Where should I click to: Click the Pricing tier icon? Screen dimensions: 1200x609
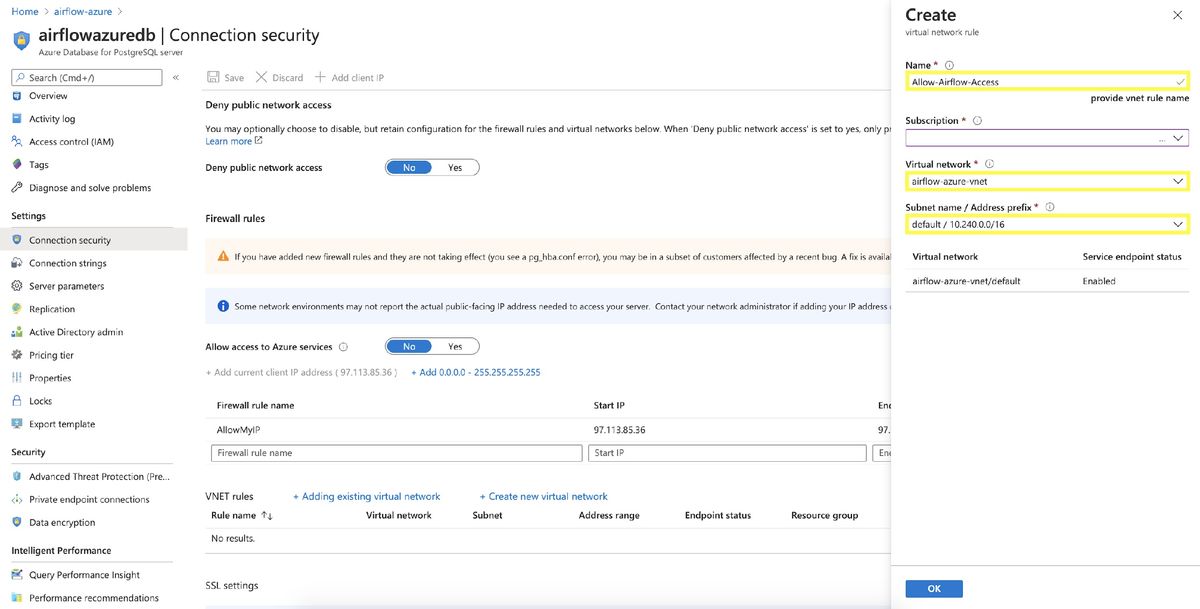tap(17, 355)
